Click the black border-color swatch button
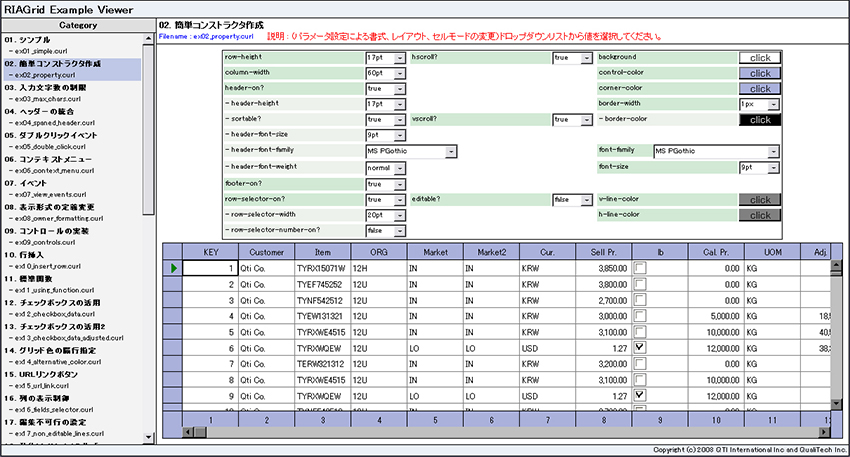Screen dimensions: 850x457 pyautogui.click(x=759, y=120)
